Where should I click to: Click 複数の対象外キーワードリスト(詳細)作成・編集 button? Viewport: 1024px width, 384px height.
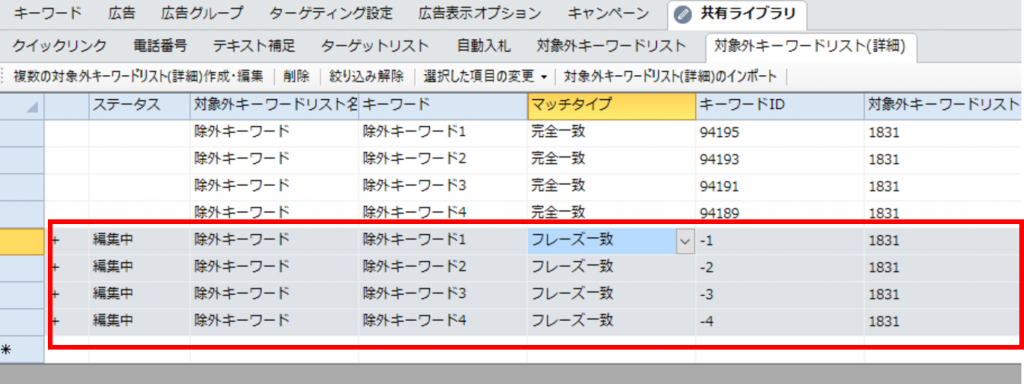(138, 76)
